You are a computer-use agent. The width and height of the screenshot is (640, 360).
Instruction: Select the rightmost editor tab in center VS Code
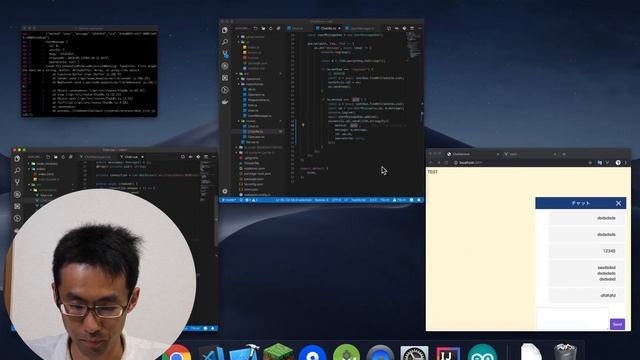point(361,29)
